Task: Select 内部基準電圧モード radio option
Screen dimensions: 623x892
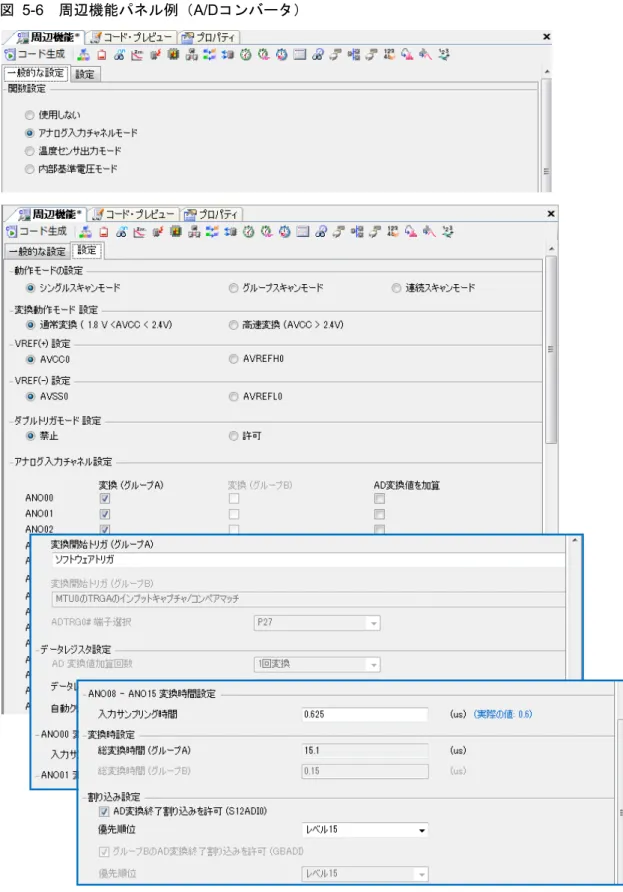Action: coord(30,169)
